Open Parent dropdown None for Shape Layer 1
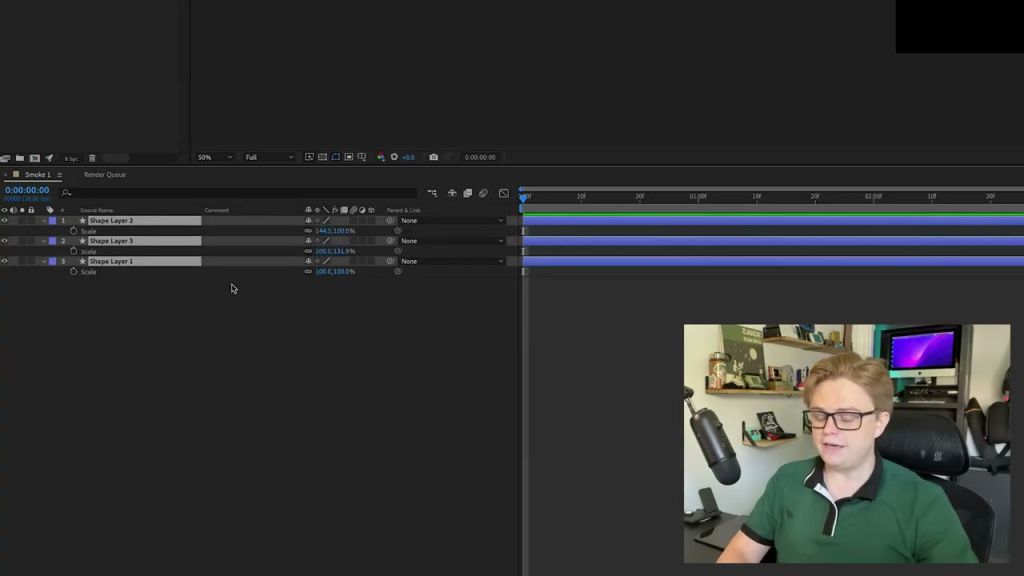Image resolution: width=1024 pixels, height=576 pixels. click(x=453, y=261)
